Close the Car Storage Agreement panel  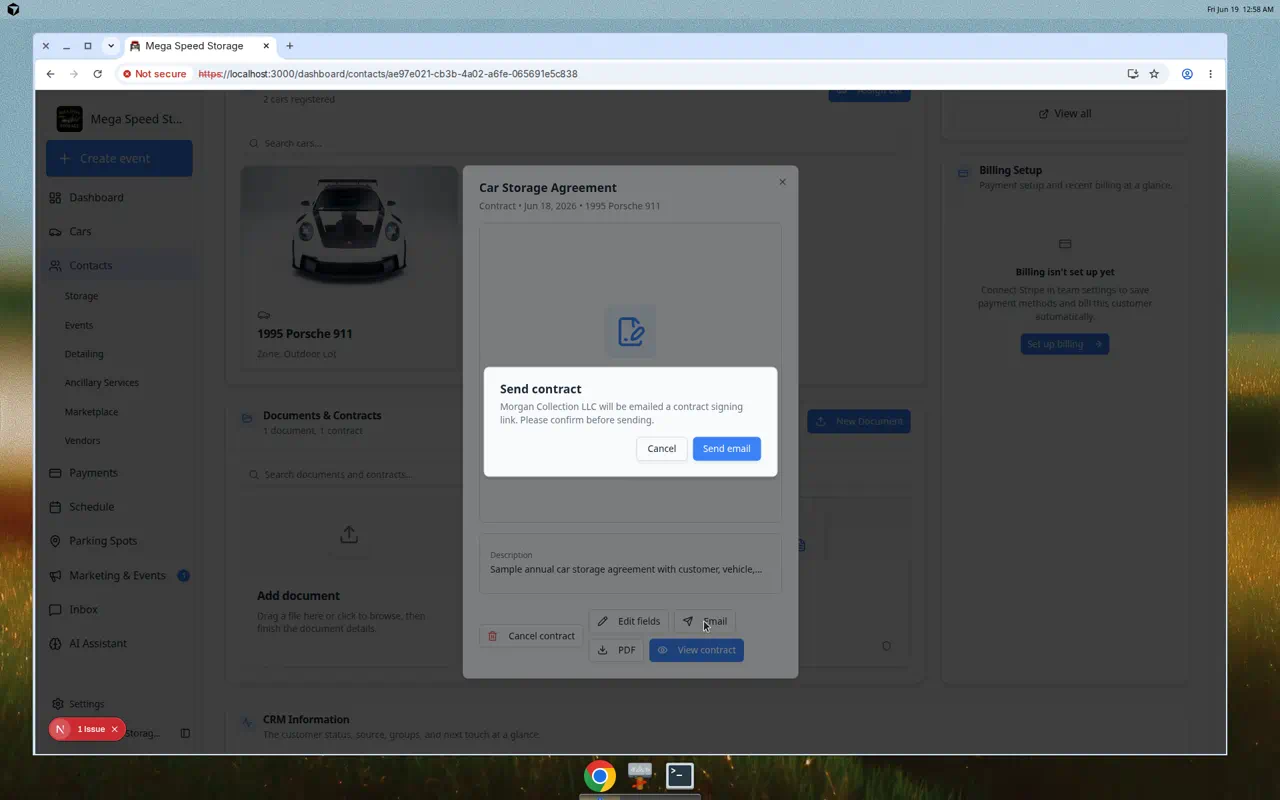tap(782, 182)
